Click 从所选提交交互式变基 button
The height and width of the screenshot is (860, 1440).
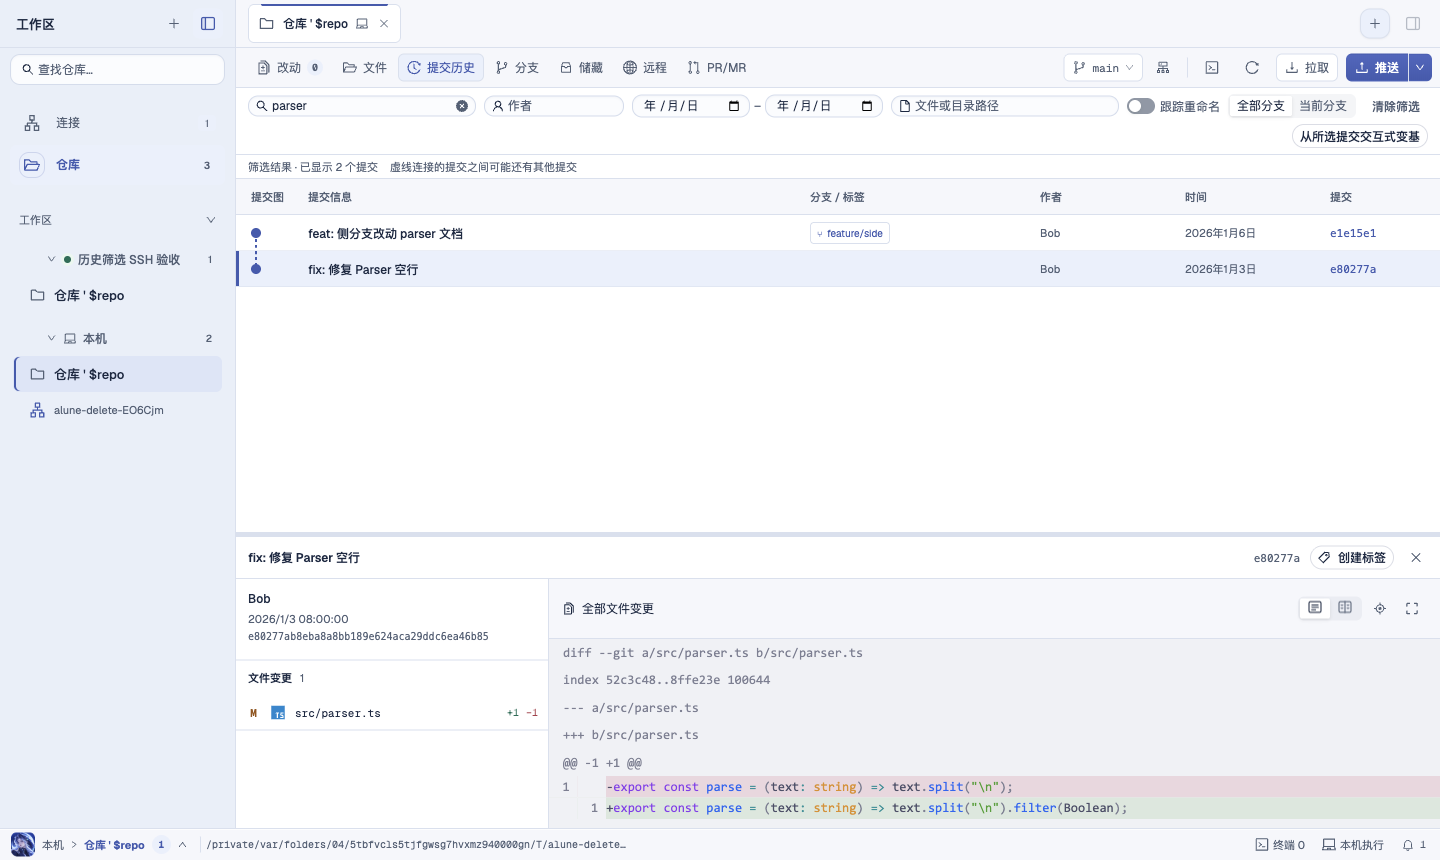tap(1360, 137)
